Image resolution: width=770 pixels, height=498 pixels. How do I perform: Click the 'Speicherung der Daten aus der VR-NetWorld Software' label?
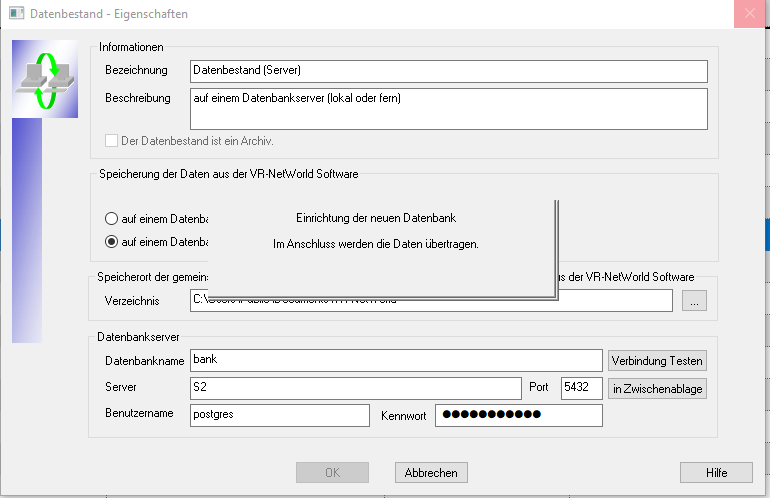coord(229,174)
